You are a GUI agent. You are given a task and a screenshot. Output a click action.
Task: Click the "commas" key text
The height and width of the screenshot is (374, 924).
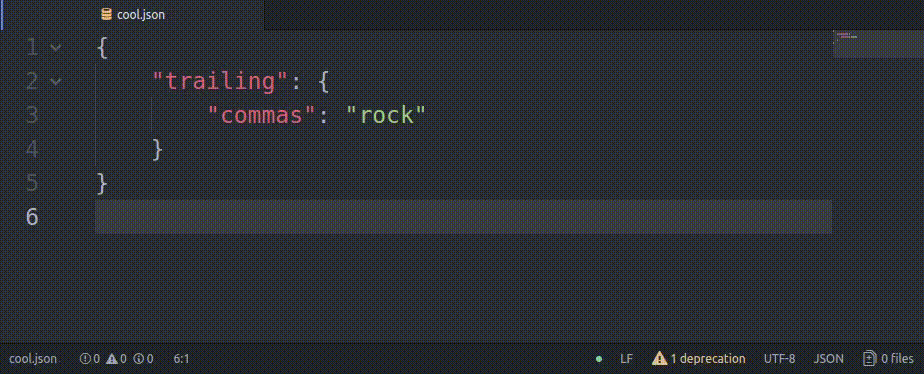(263, 115)
